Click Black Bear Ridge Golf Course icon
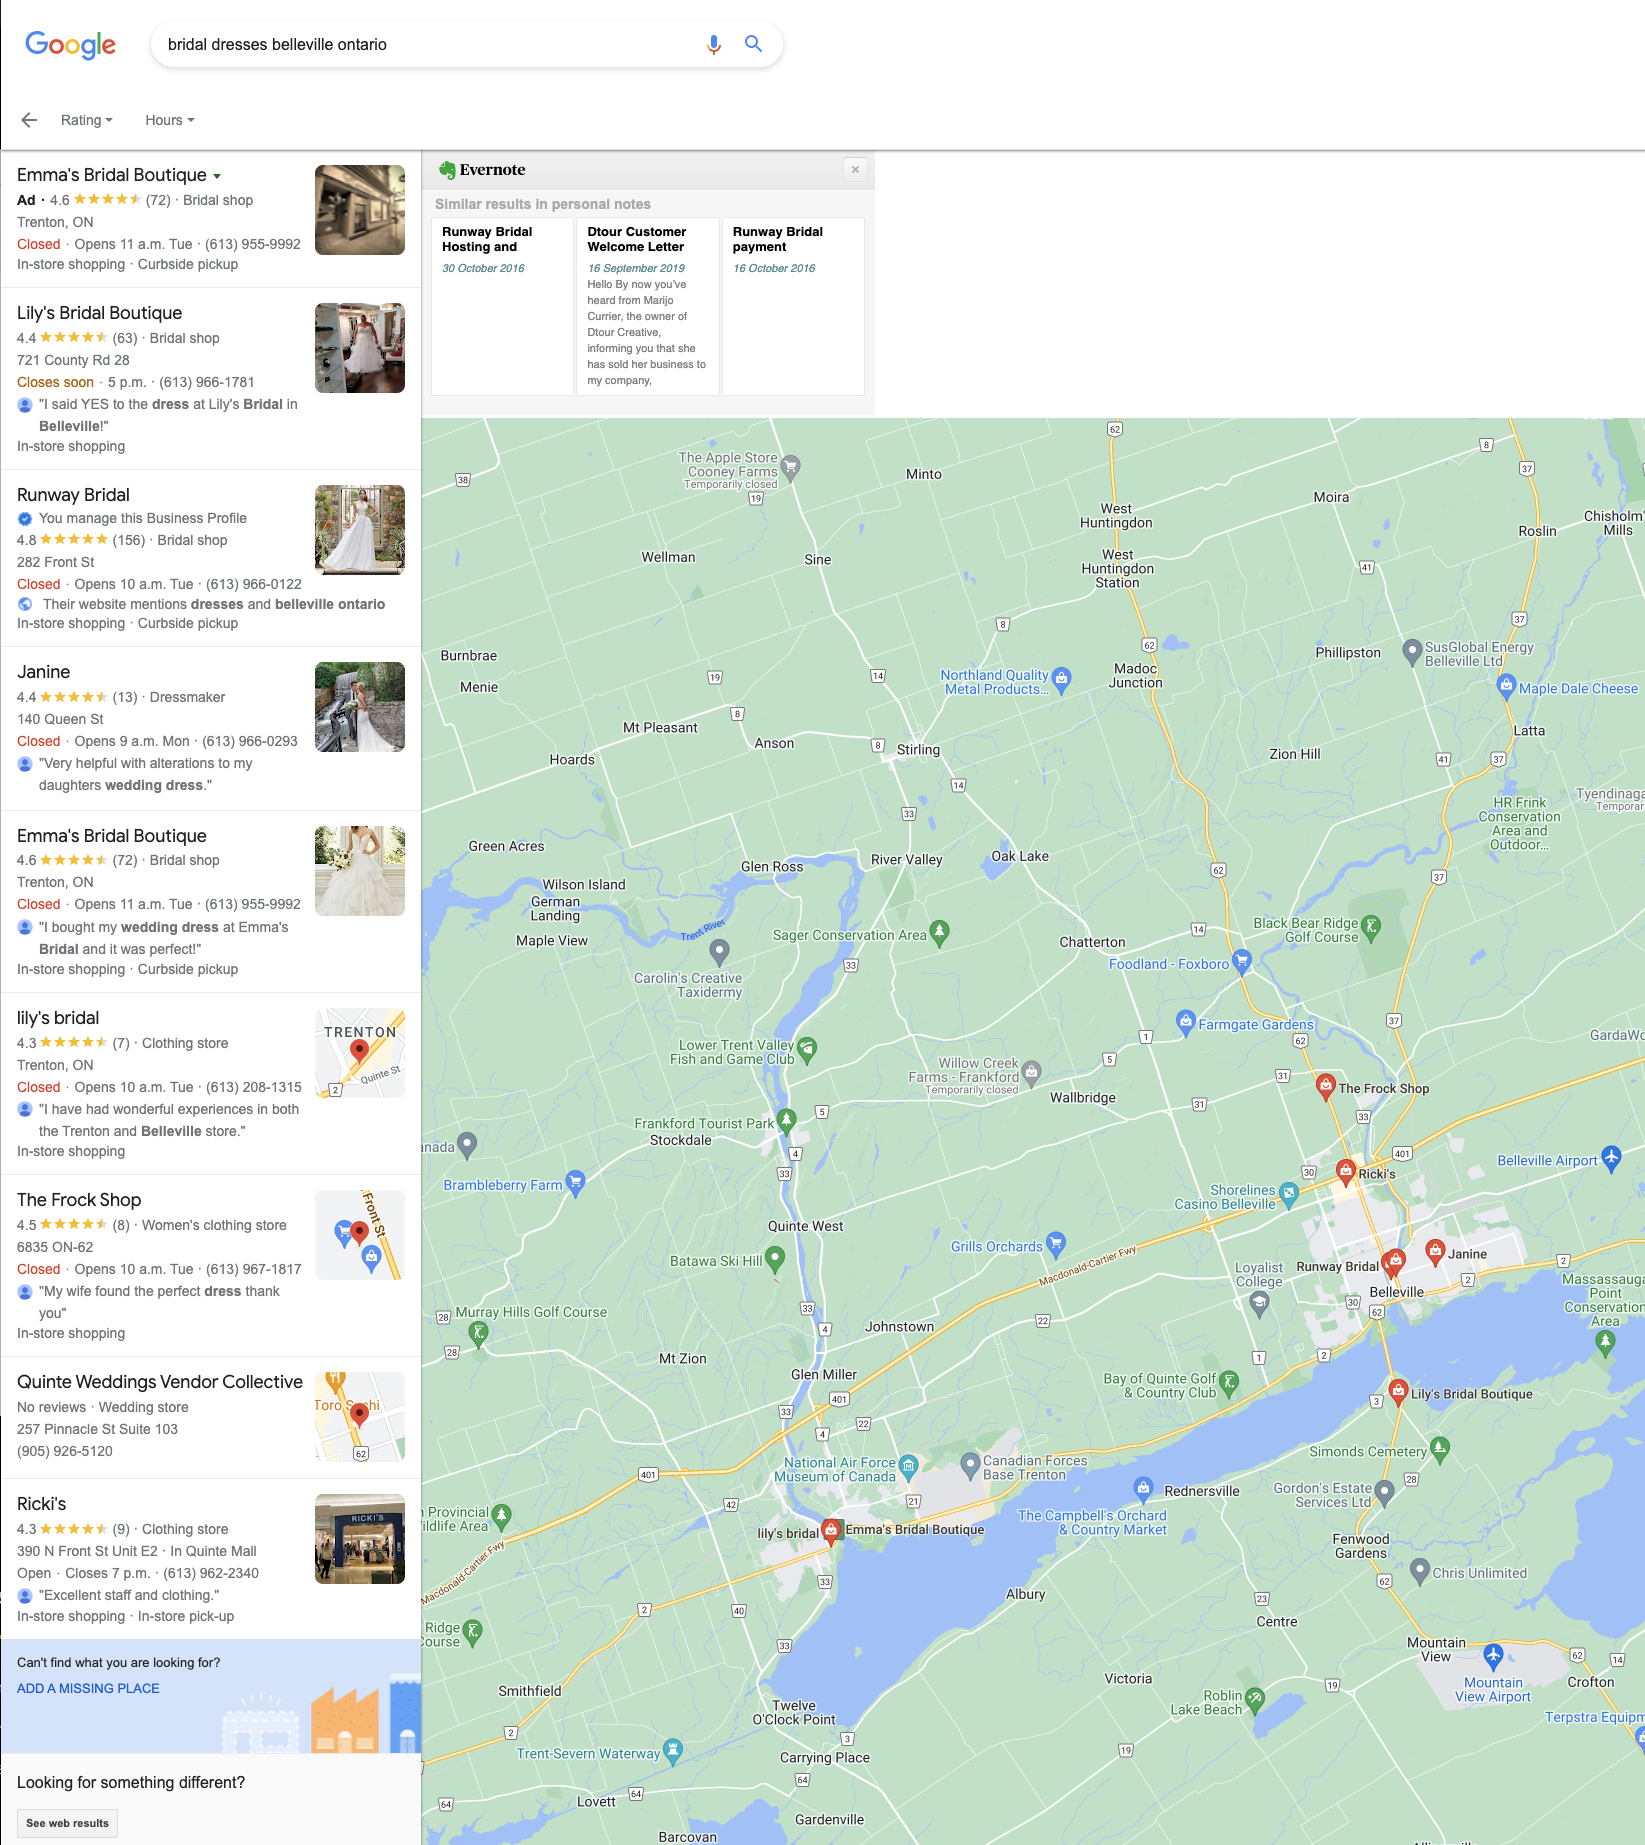The image size is (1645, 1845). 1372,927
